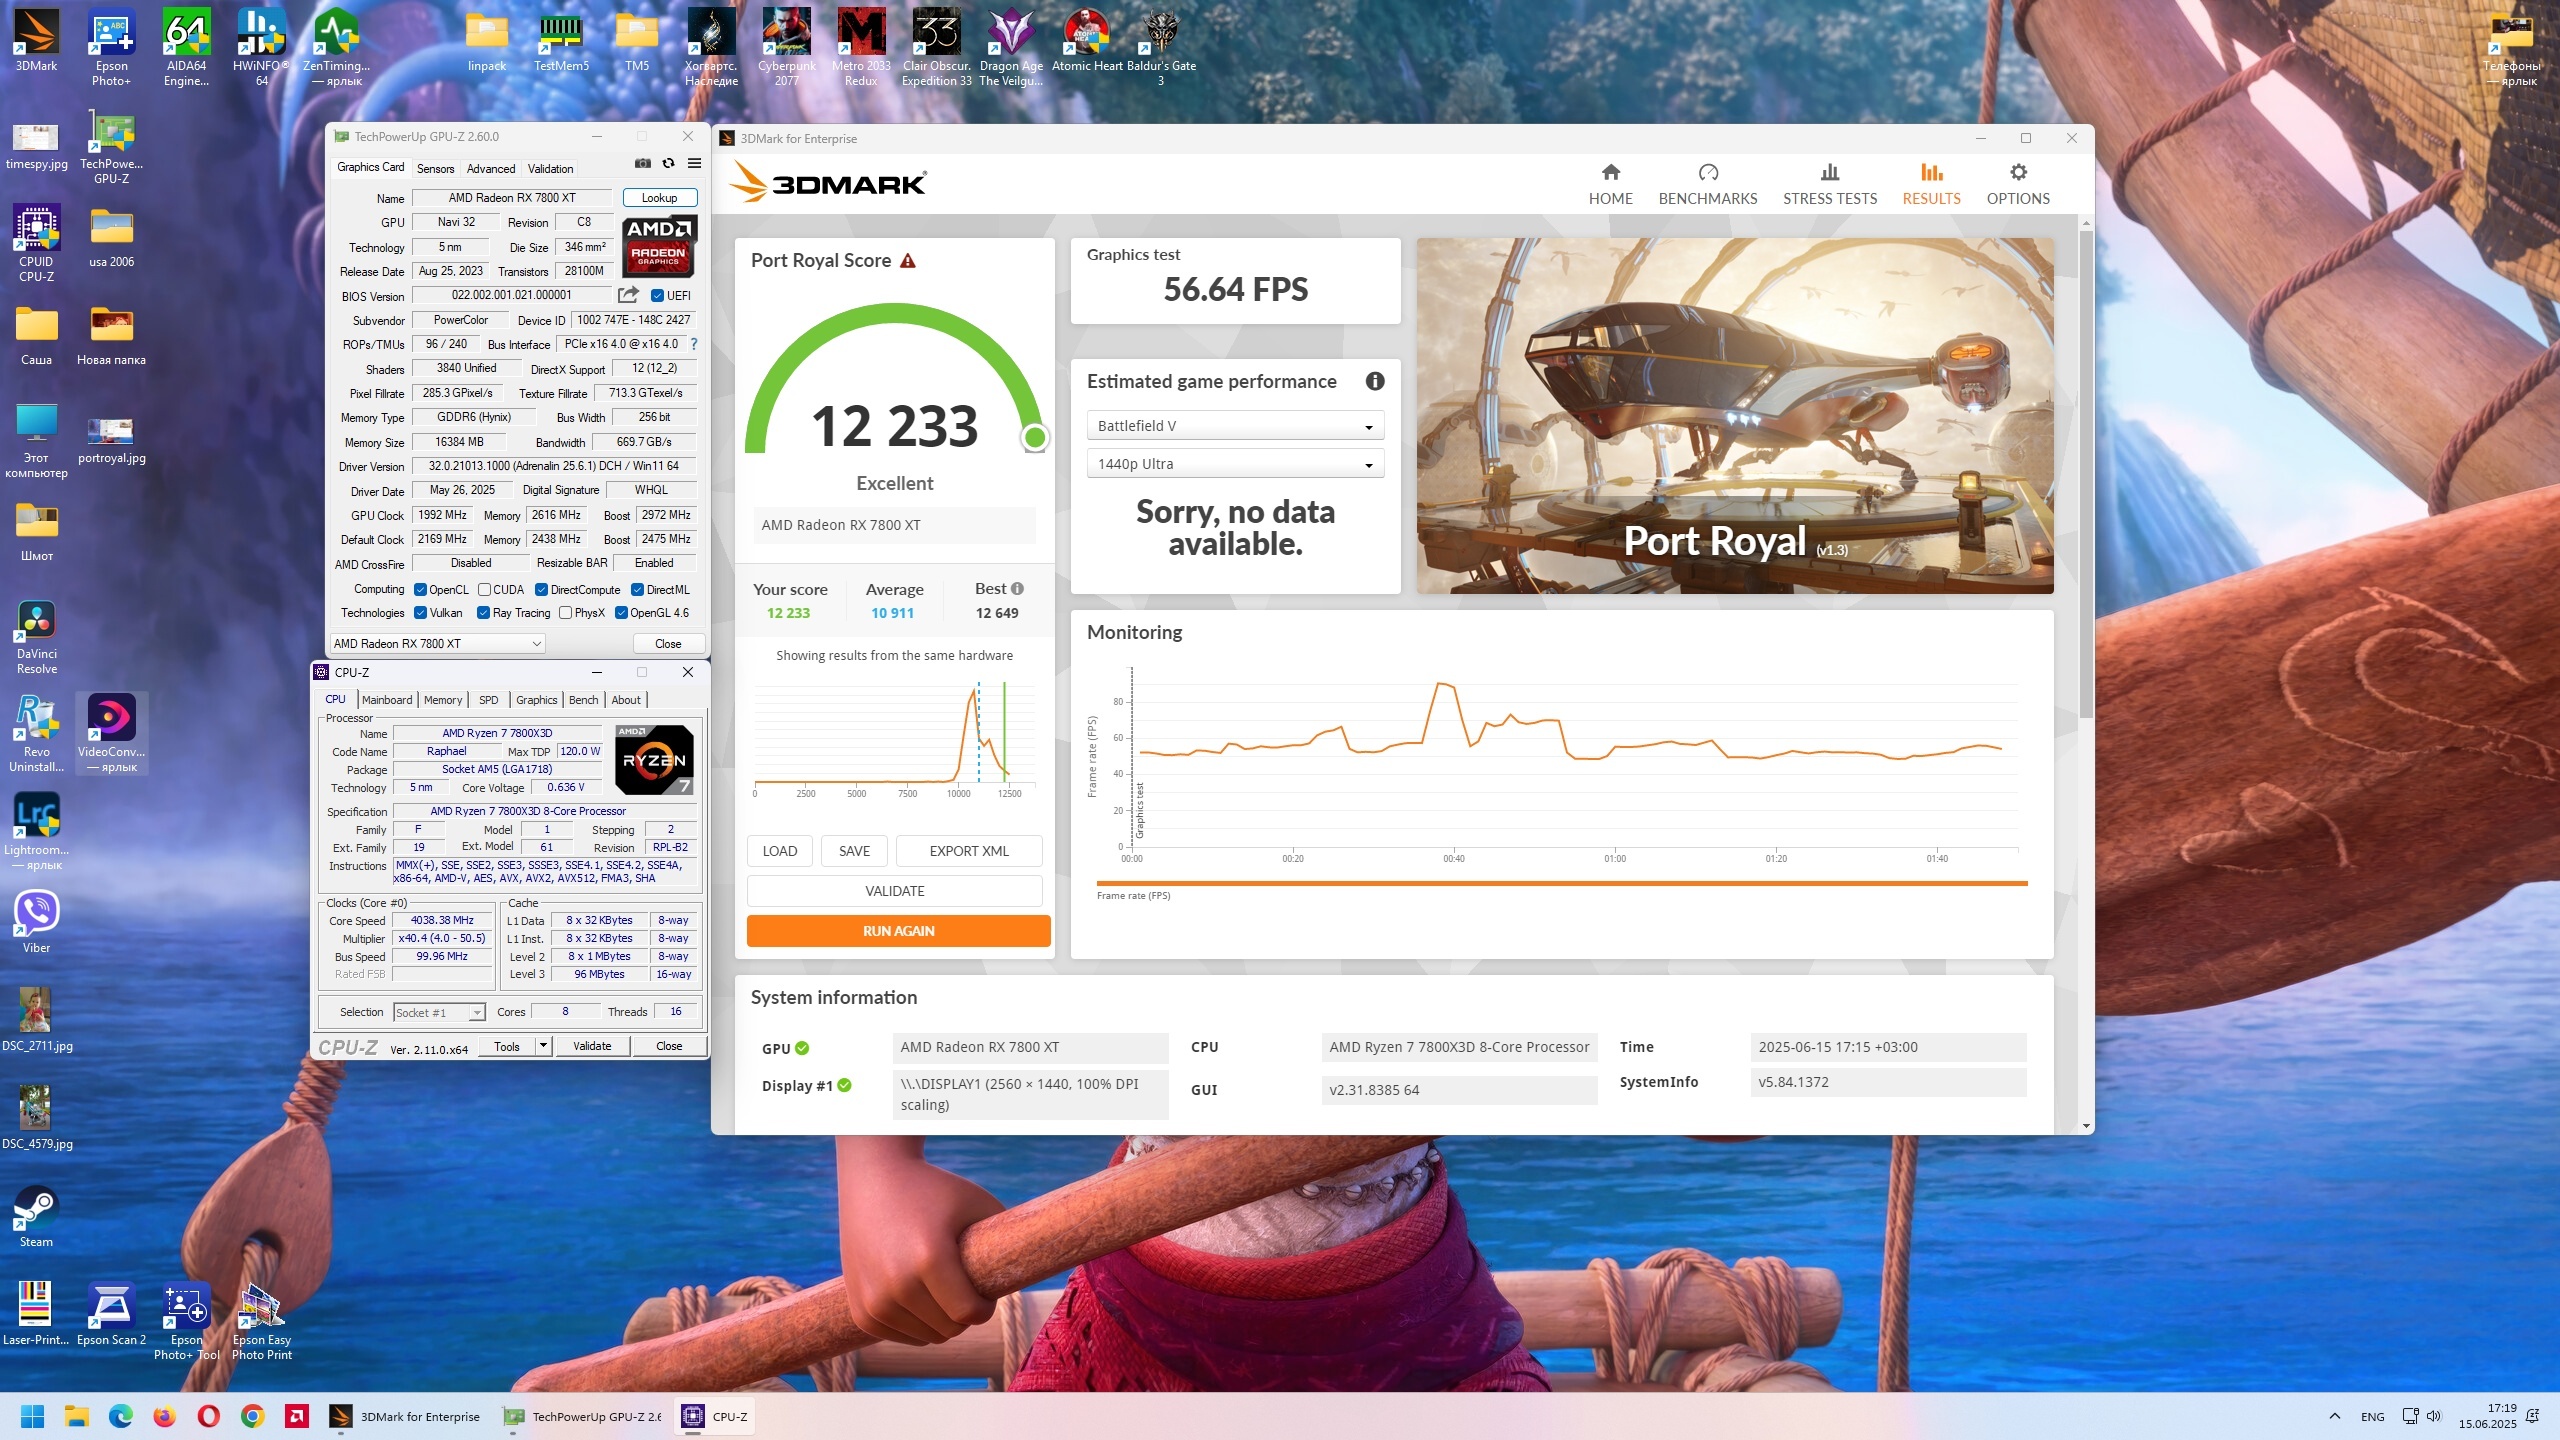Open the CPU-Z Mainboard tab

[x=387, y=700]
